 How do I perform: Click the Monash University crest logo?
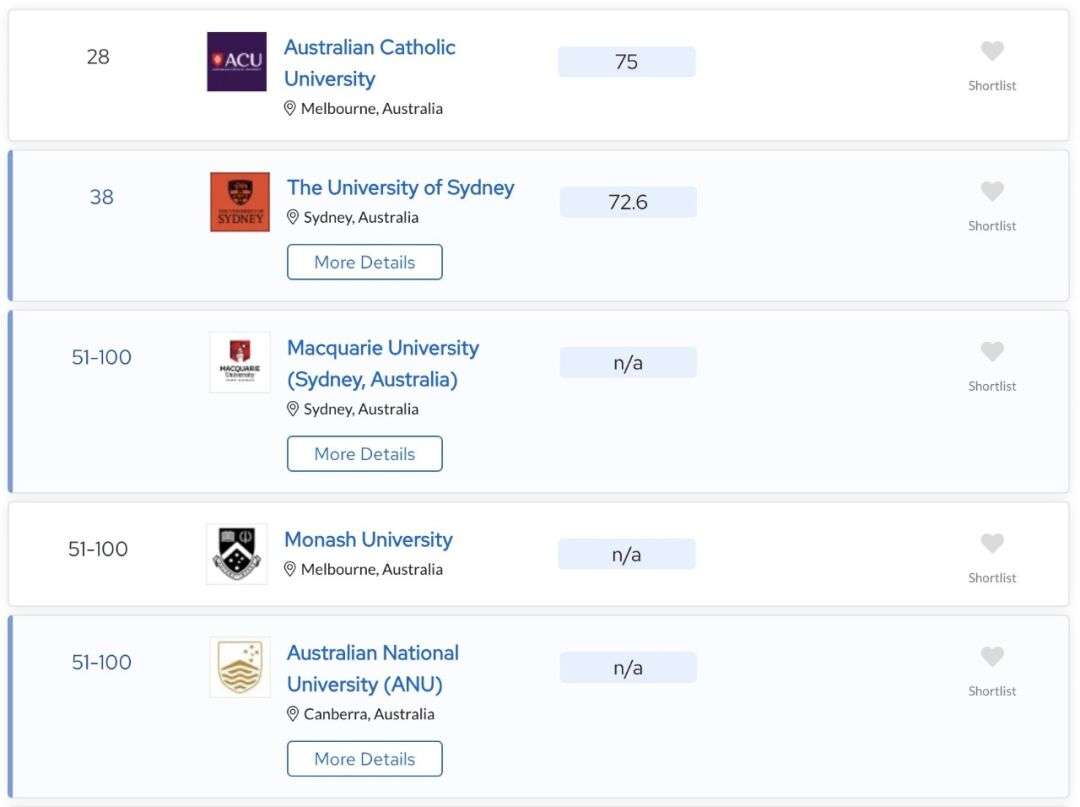click(x=237, y=554)
